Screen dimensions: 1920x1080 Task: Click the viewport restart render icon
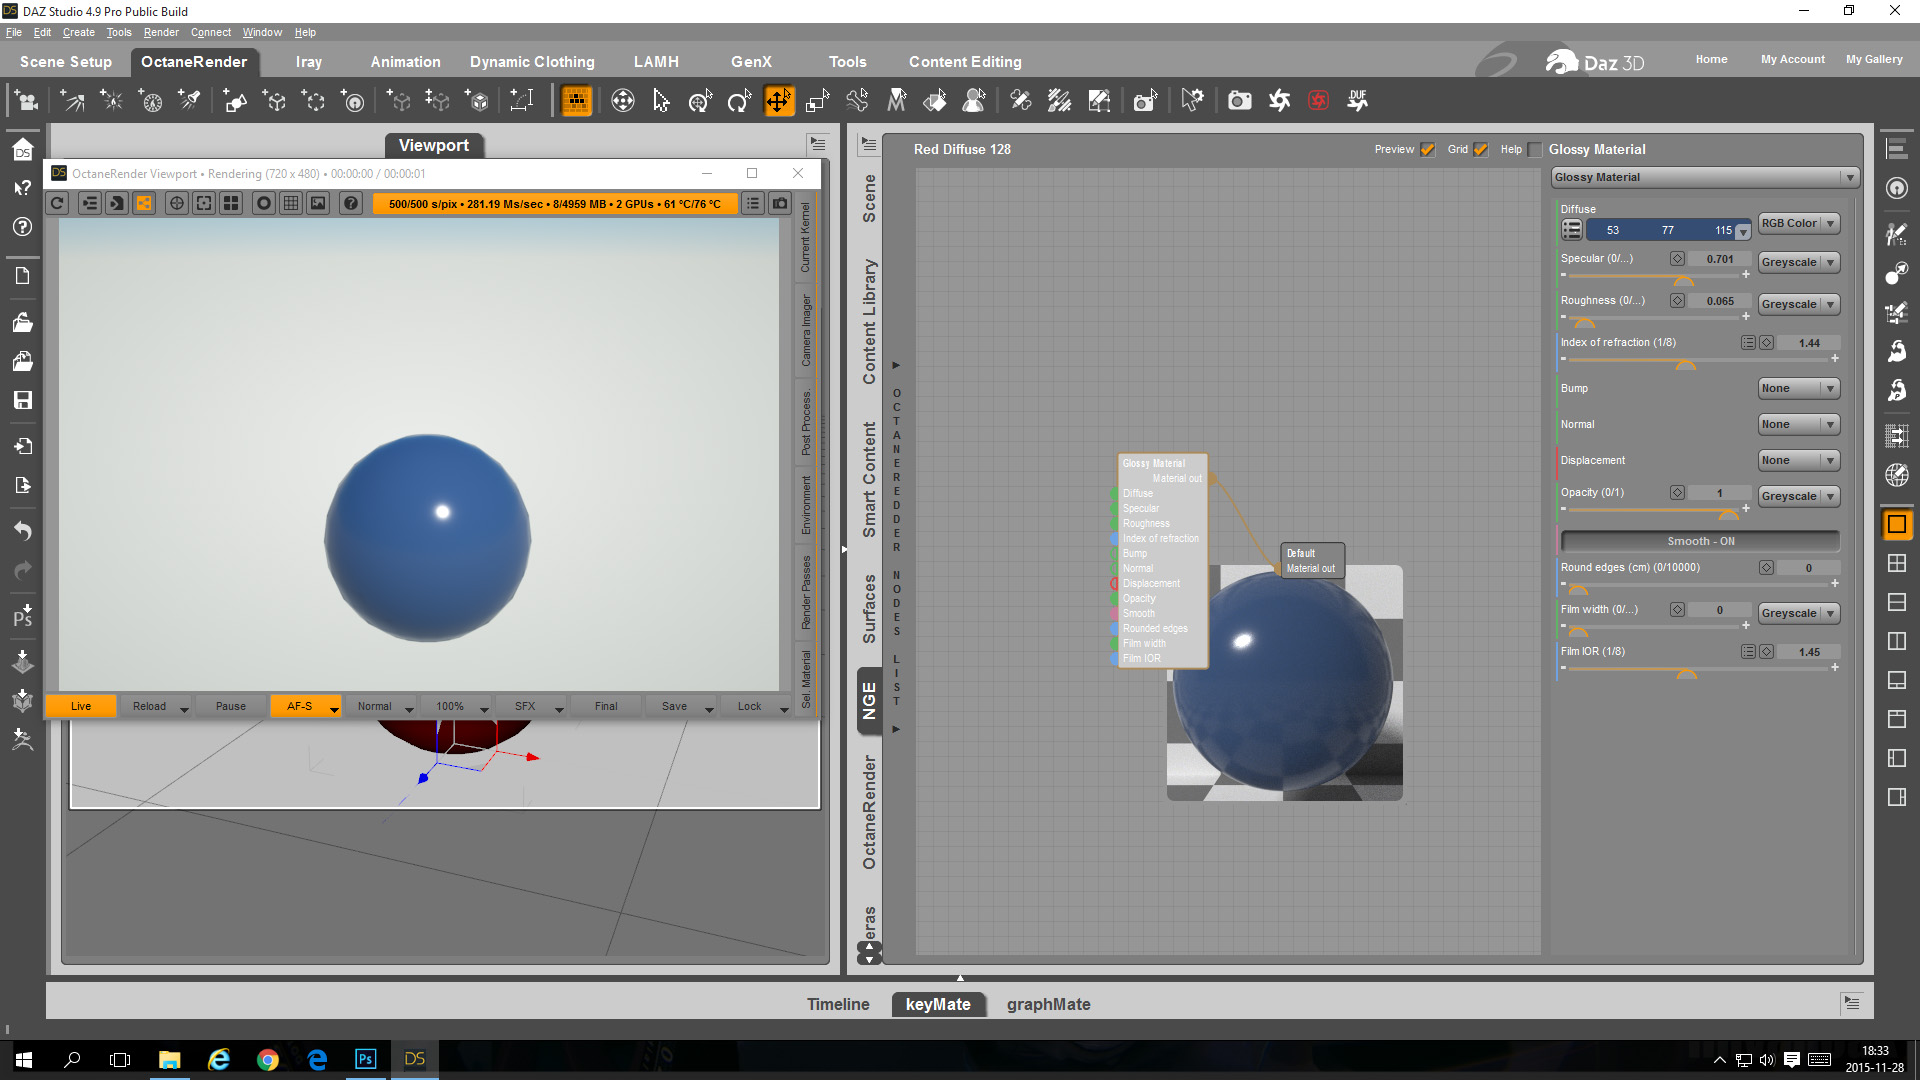57,203
